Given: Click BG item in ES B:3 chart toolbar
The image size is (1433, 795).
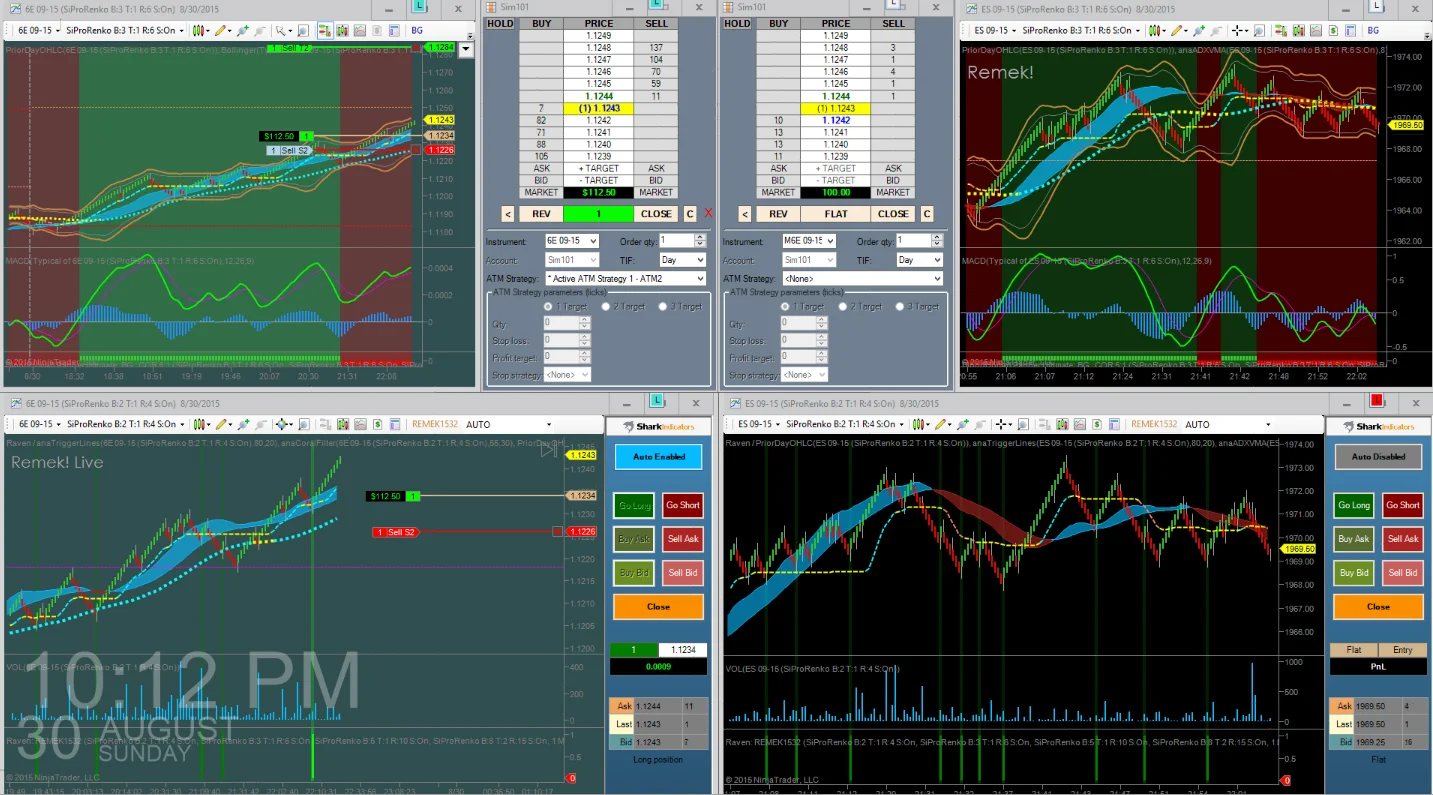Looking at the screenshot, I should (x=1373, y=31).
